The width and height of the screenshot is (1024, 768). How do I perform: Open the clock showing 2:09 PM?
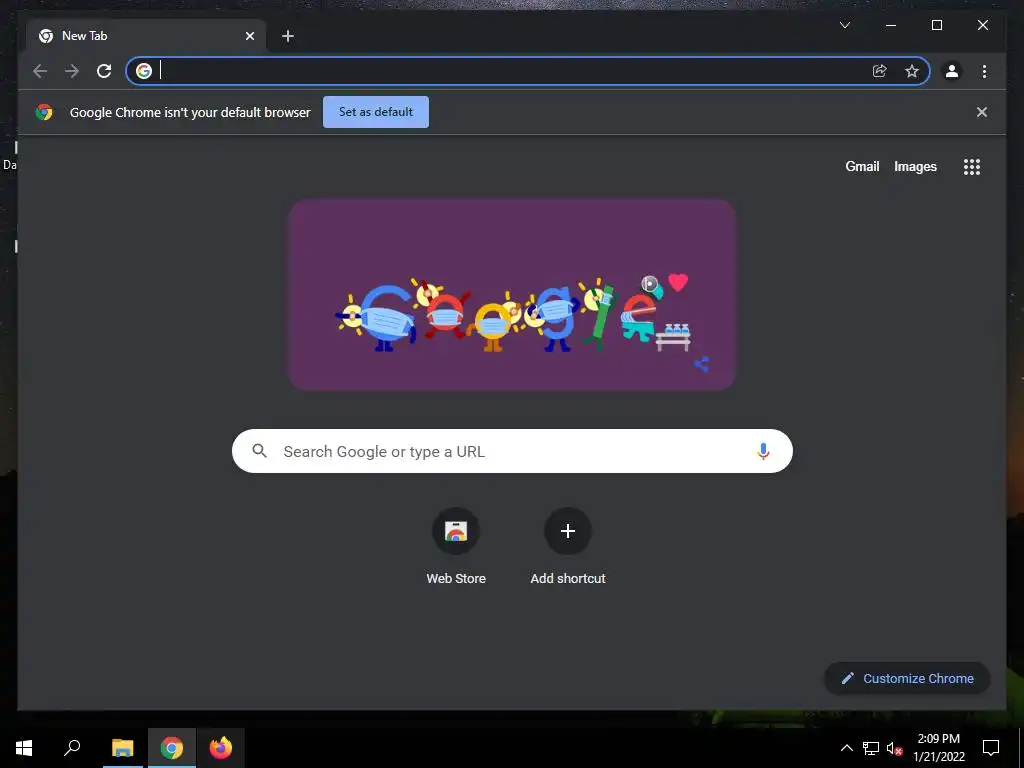(x=938, y=748)
